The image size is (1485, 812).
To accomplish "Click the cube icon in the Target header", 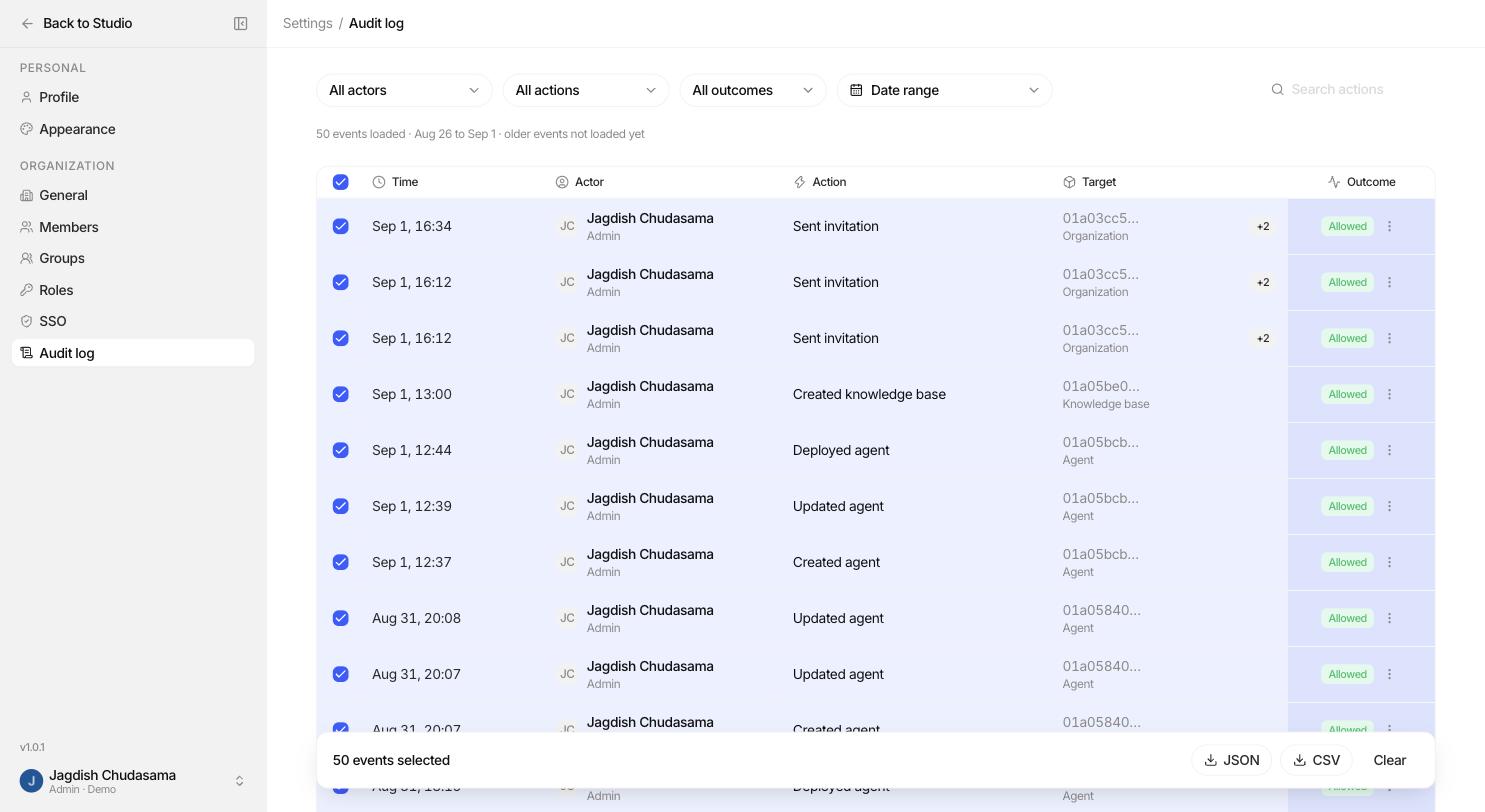I will click(x=1069, y=182).
